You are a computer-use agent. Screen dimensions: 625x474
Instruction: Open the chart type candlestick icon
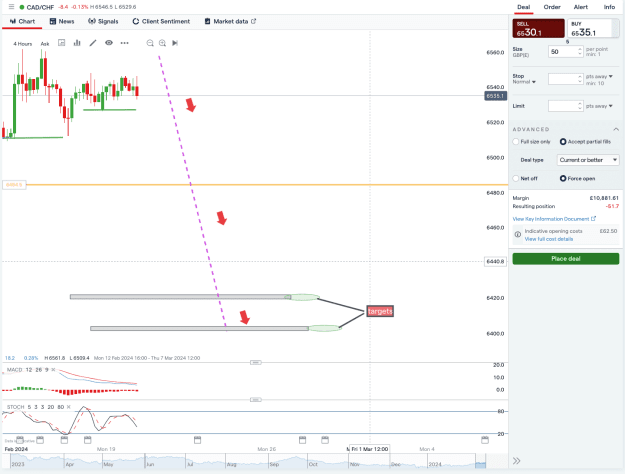[61, 43]
